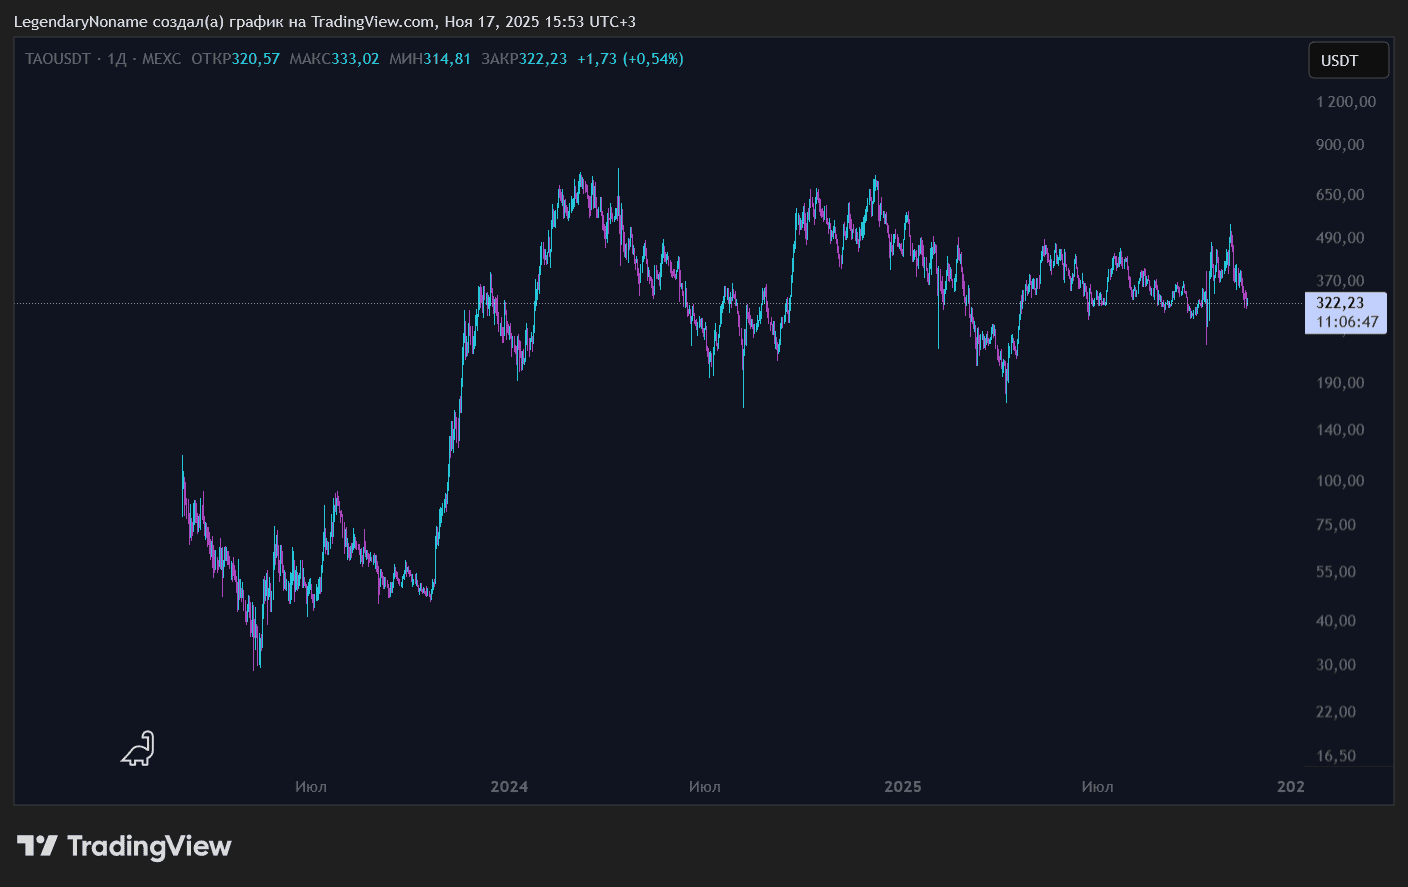Screen dimensions: 1408x887
Task: Click the 100,00 price scale level
Action: pyautogui.click(x=1340, y=481)
